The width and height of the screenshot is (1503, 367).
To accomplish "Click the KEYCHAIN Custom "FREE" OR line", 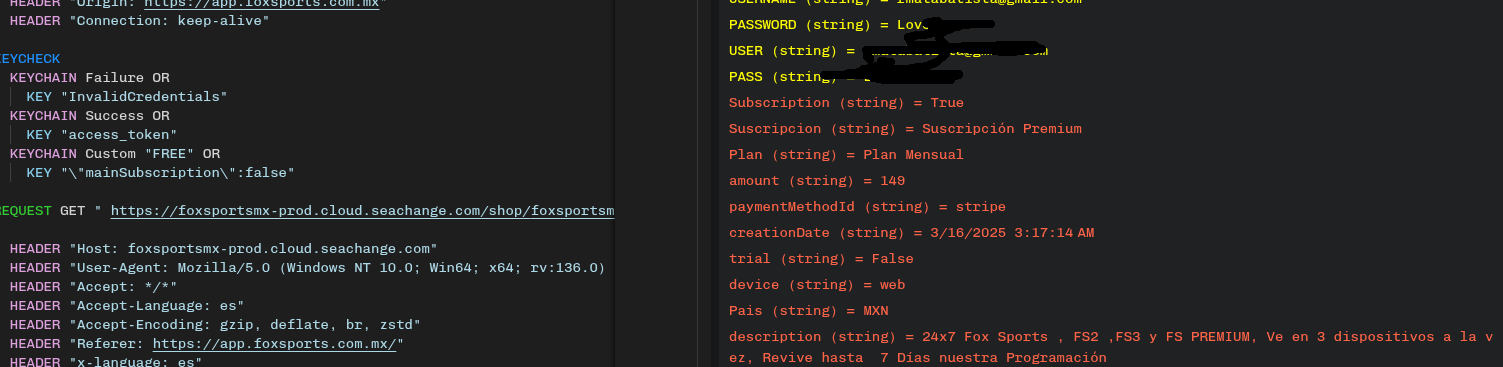I will pos(114,154).
